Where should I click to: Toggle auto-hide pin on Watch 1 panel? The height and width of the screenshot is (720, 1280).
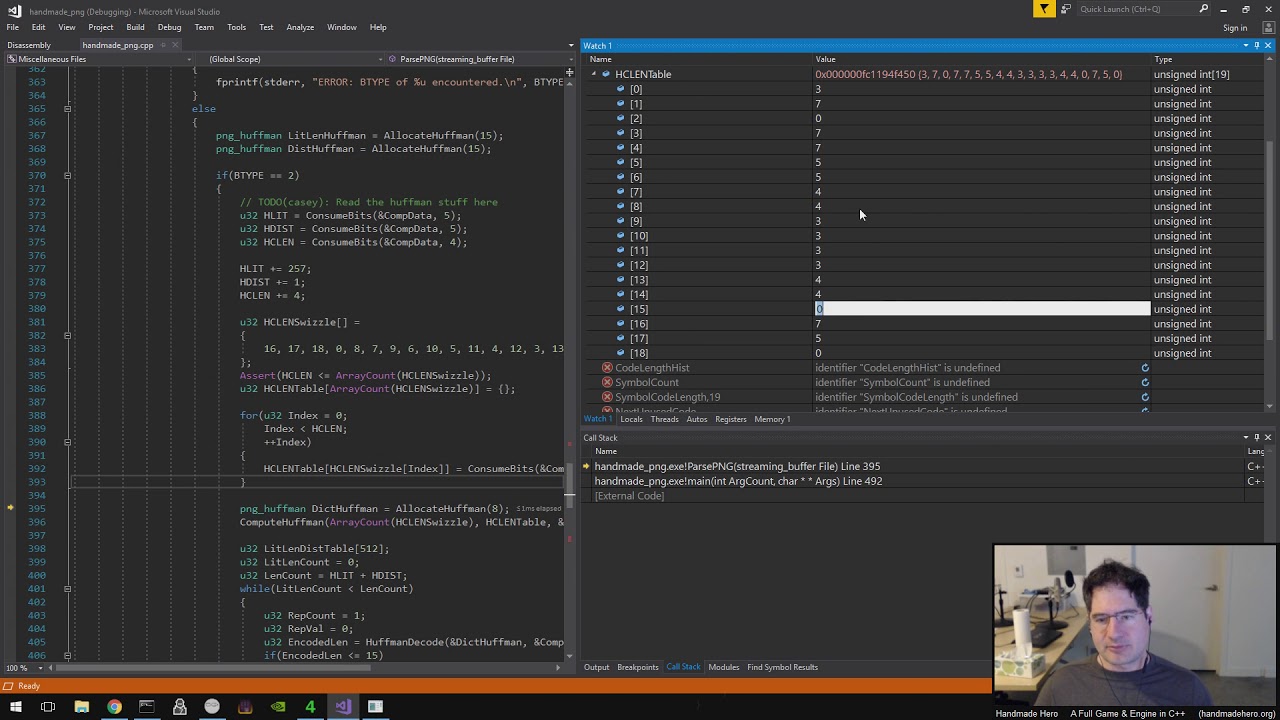pos(1257,46)
